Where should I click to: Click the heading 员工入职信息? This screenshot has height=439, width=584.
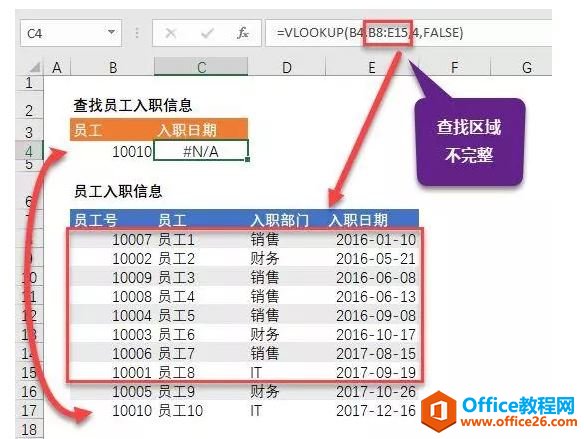click(x=118, y=191)
